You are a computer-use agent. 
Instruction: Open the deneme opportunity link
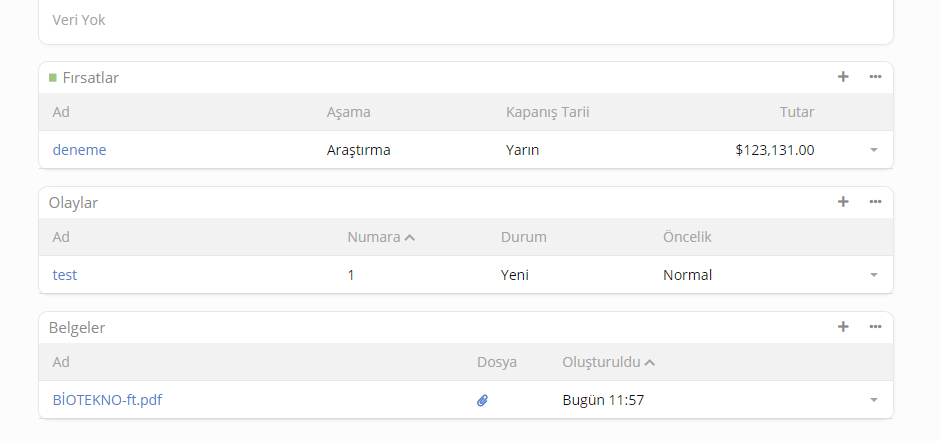point(79,150)
